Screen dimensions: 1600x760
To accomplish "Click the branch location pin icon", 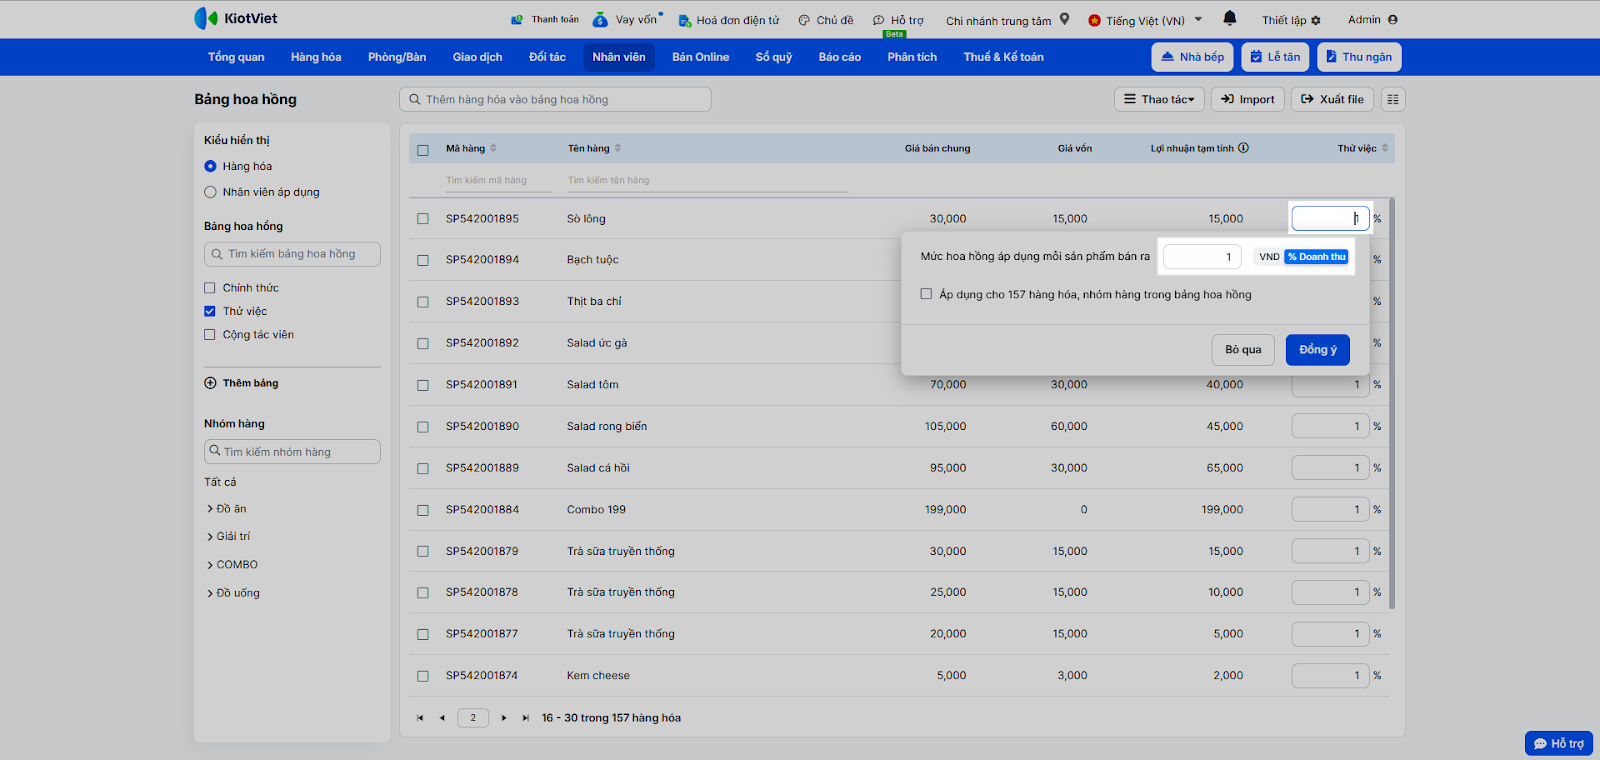I will pos(1064,19).
